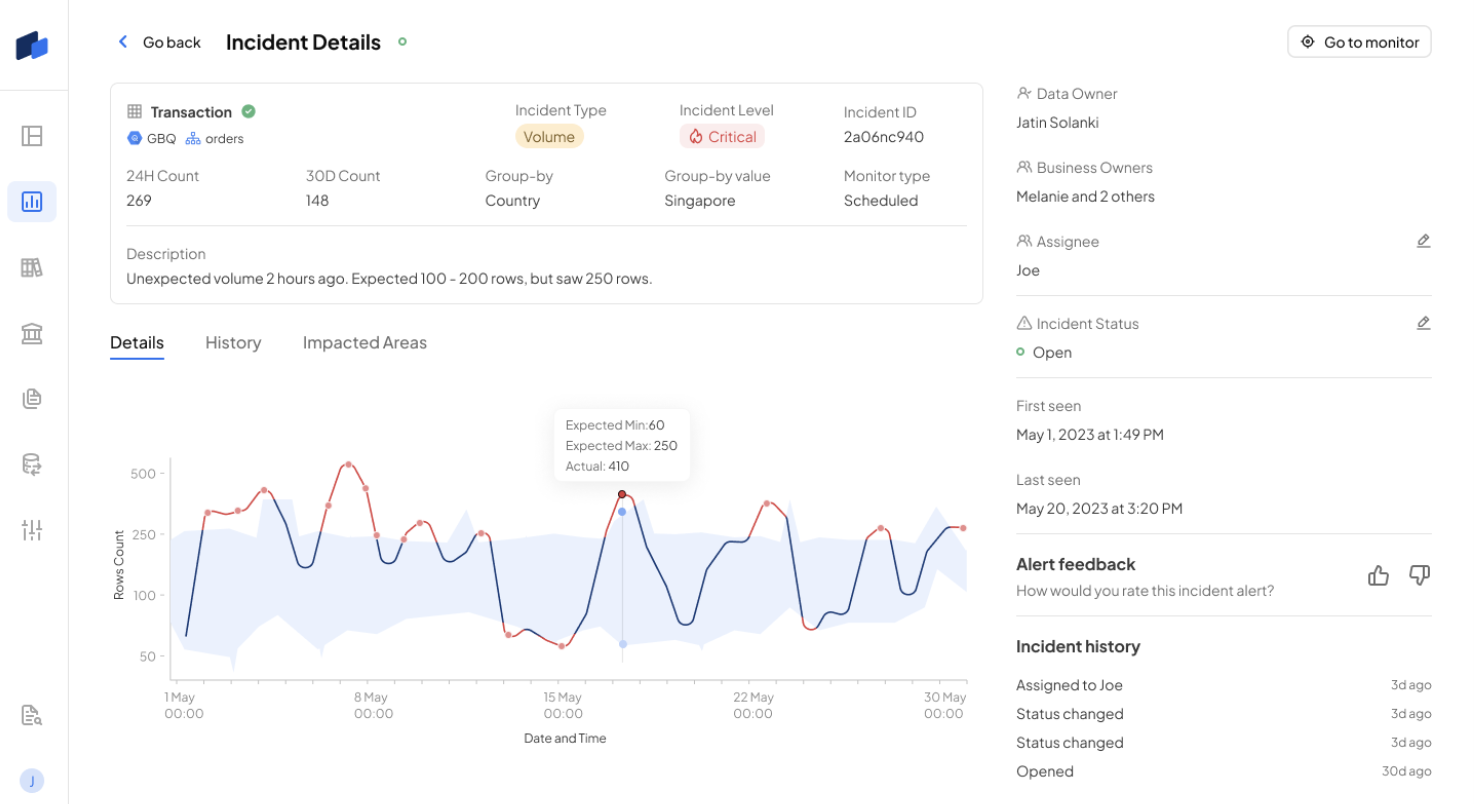Edit the Incident Status with pencil icon
The image size is (1474, 804).
[1423, 323]
